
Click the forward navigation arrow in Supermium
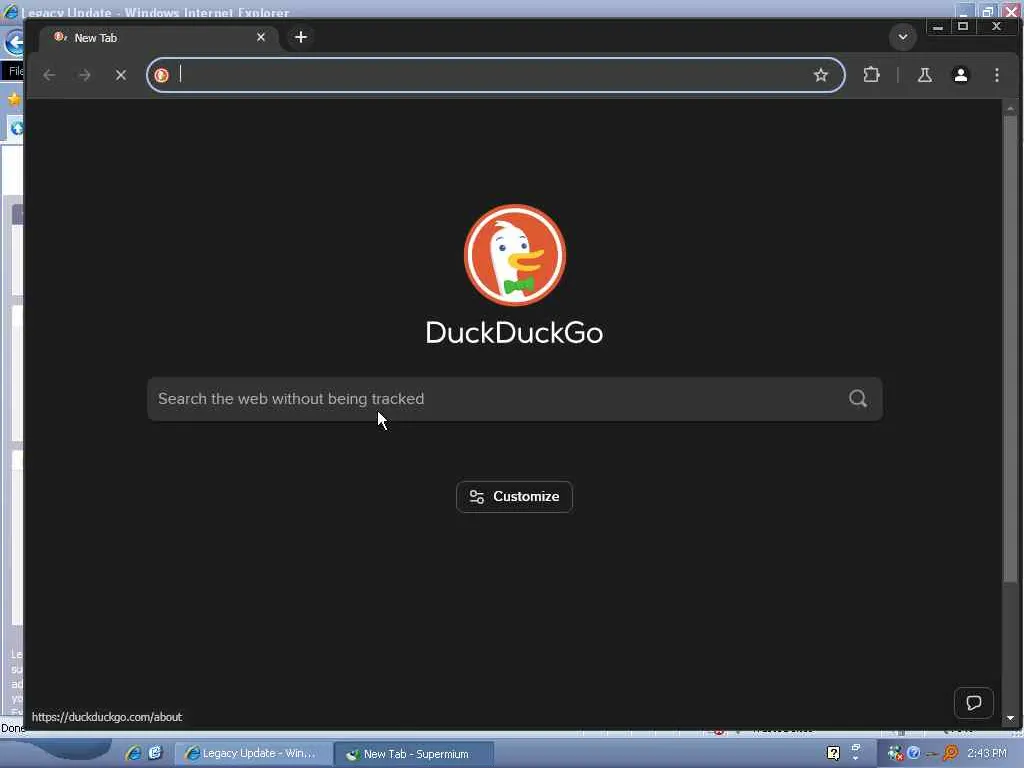(x=84, y=75)
